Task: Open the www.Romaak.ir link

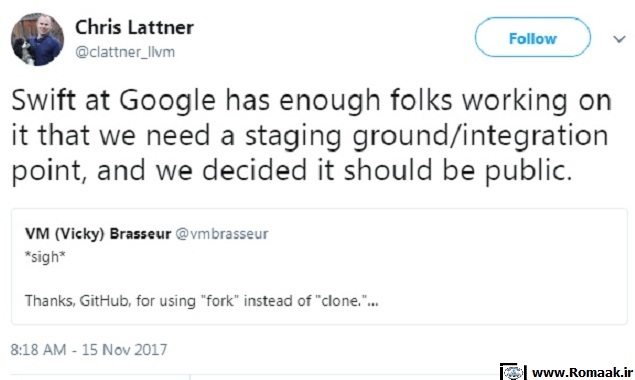Action: [x=582, y=372]
